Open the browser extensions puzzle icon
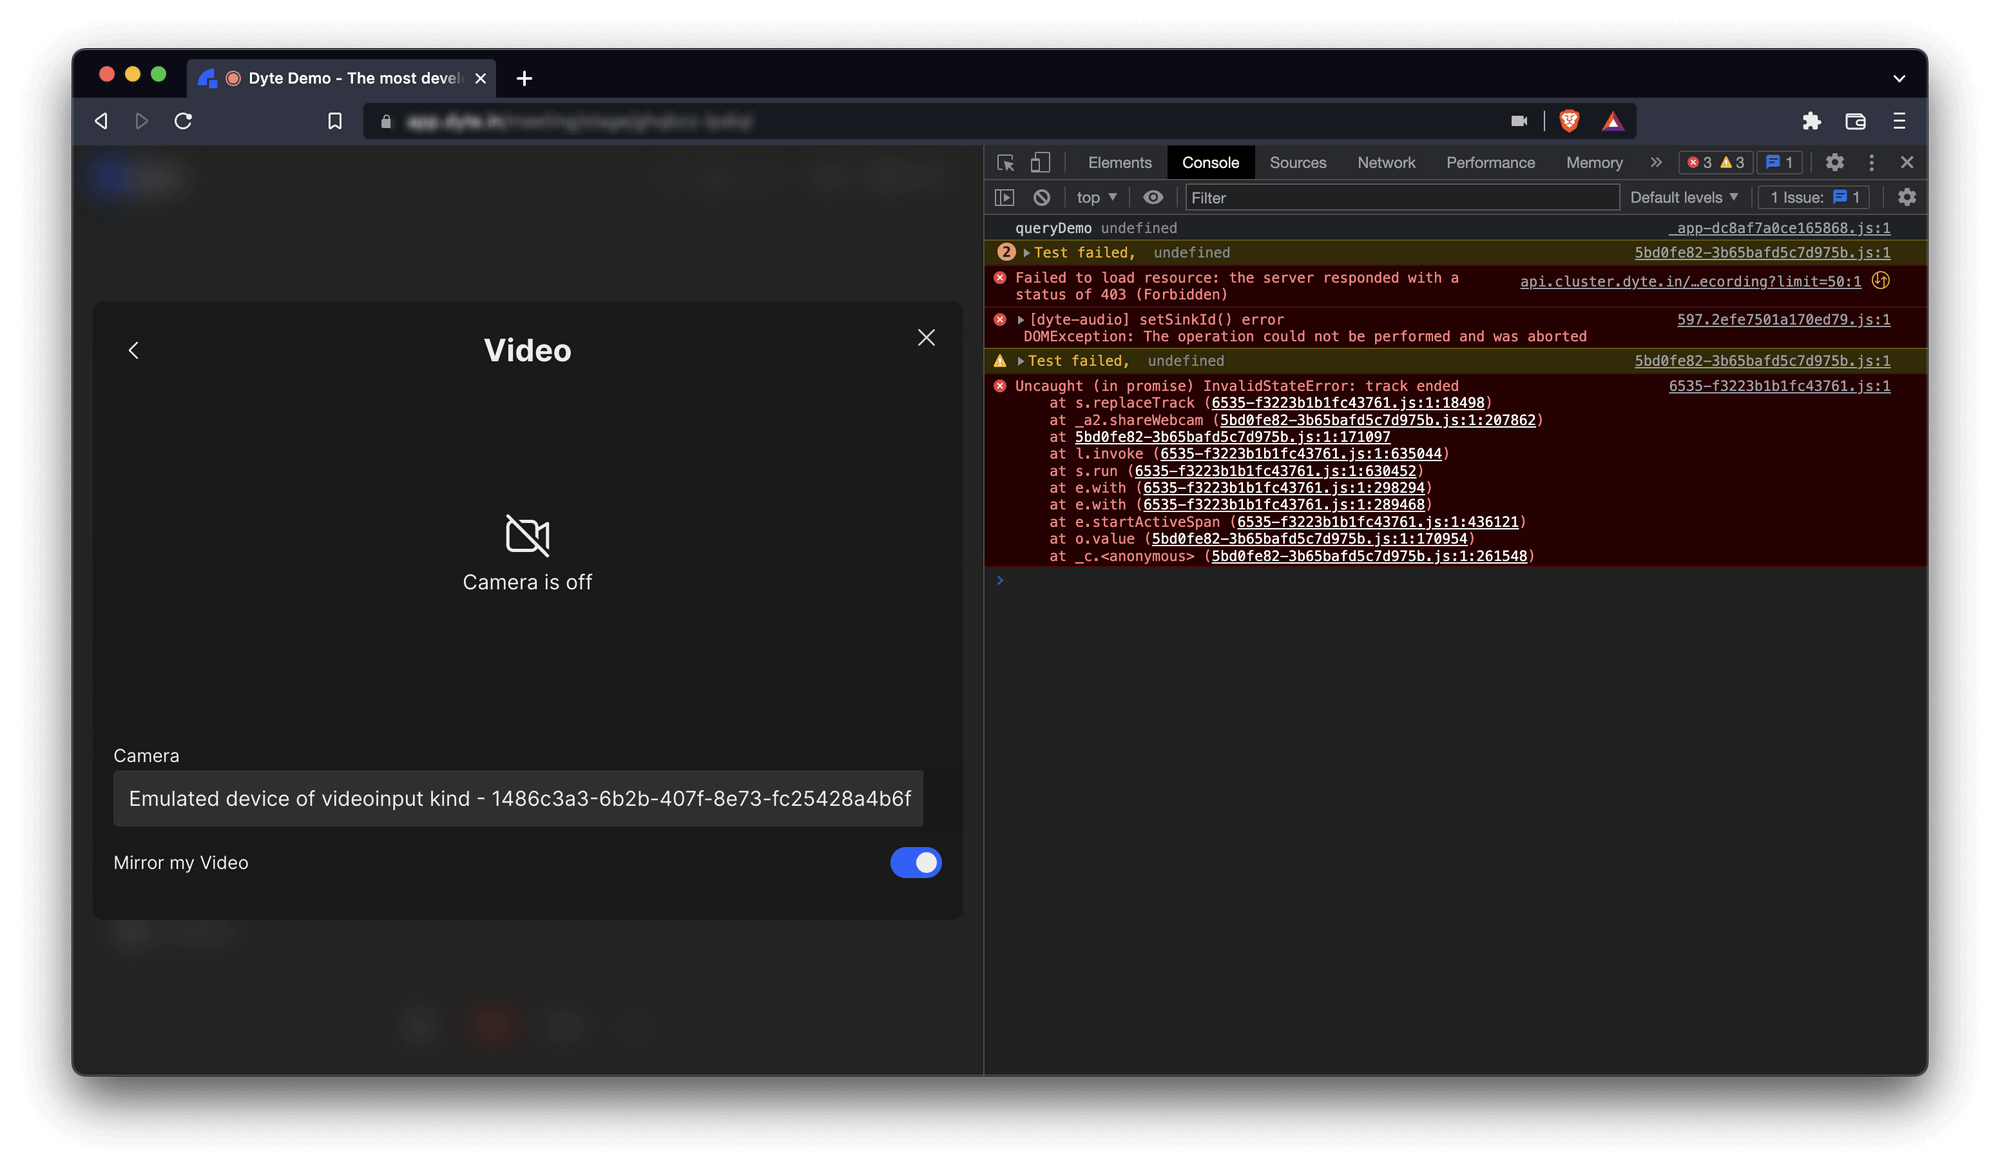Screen dimensions: 2000x1171 point(1811,121)
